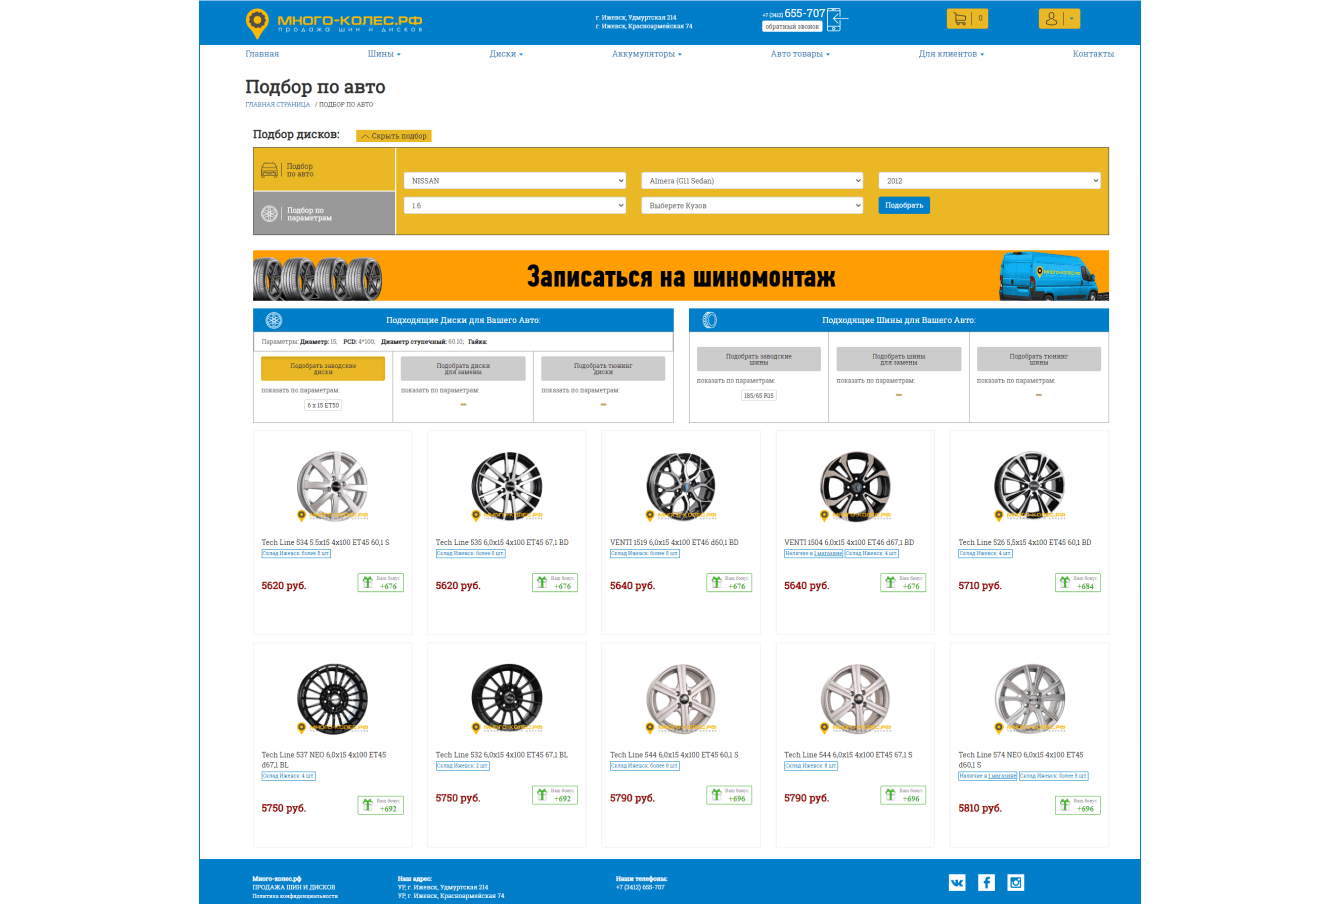Click the wheel icon in 'Подходящие Диски' header
The image size is (1340, 904).
[x=274, y=320]
